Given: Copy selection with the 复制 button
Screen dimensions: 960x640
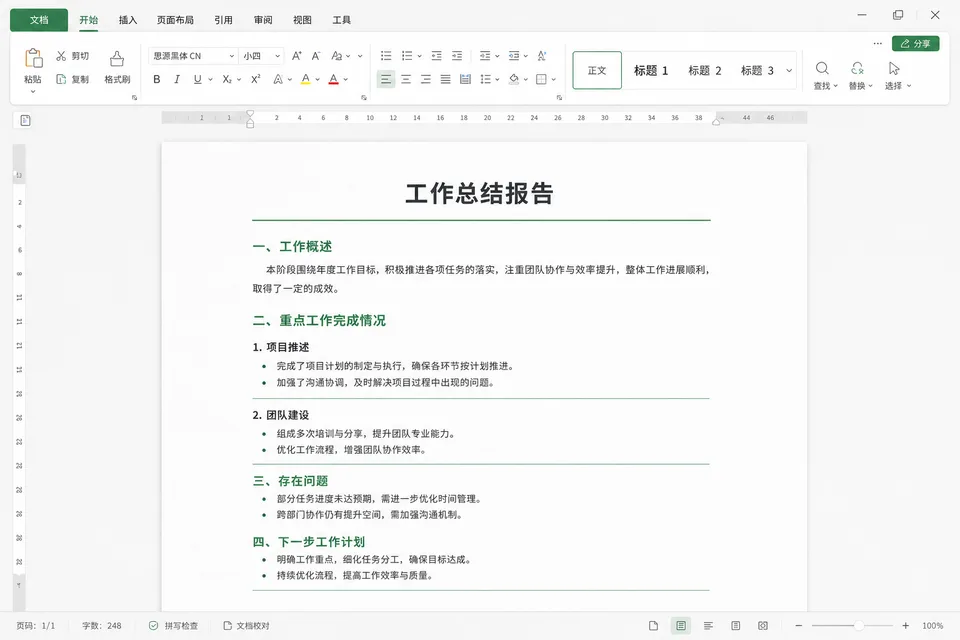Looking at the screenshot, I should (72, 79).
